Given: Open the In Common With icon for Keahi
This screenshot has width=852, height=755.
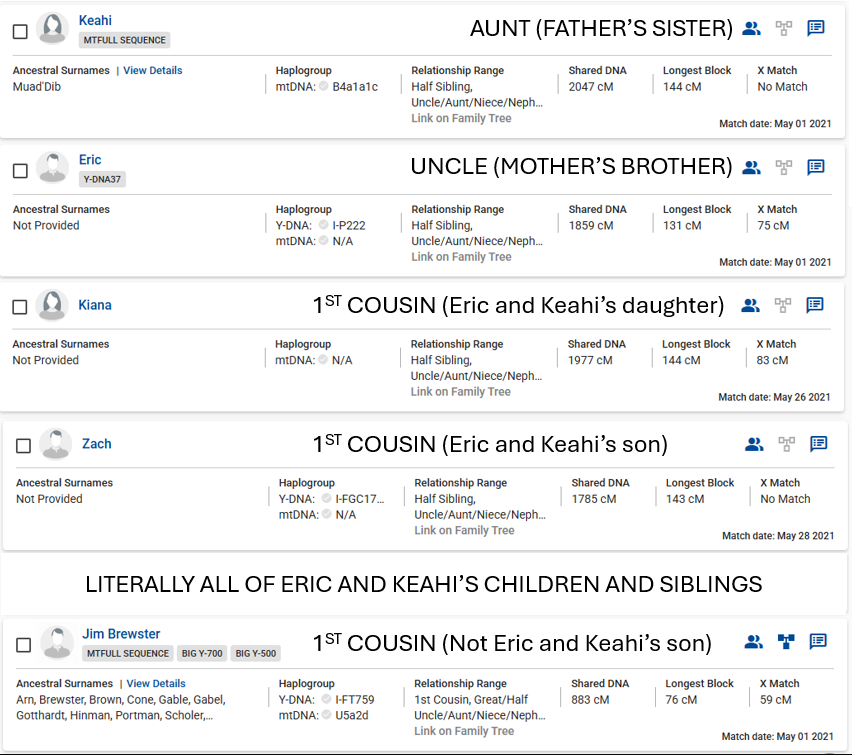Looking at the screenshot, I should 751,29.
